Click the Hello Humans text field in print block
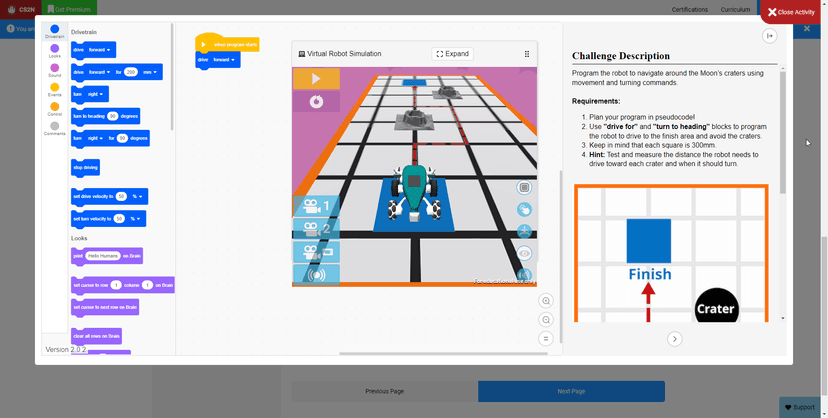The width and height of the screenshot is (828, 418). pyautogui.click(x=103, y=255)
